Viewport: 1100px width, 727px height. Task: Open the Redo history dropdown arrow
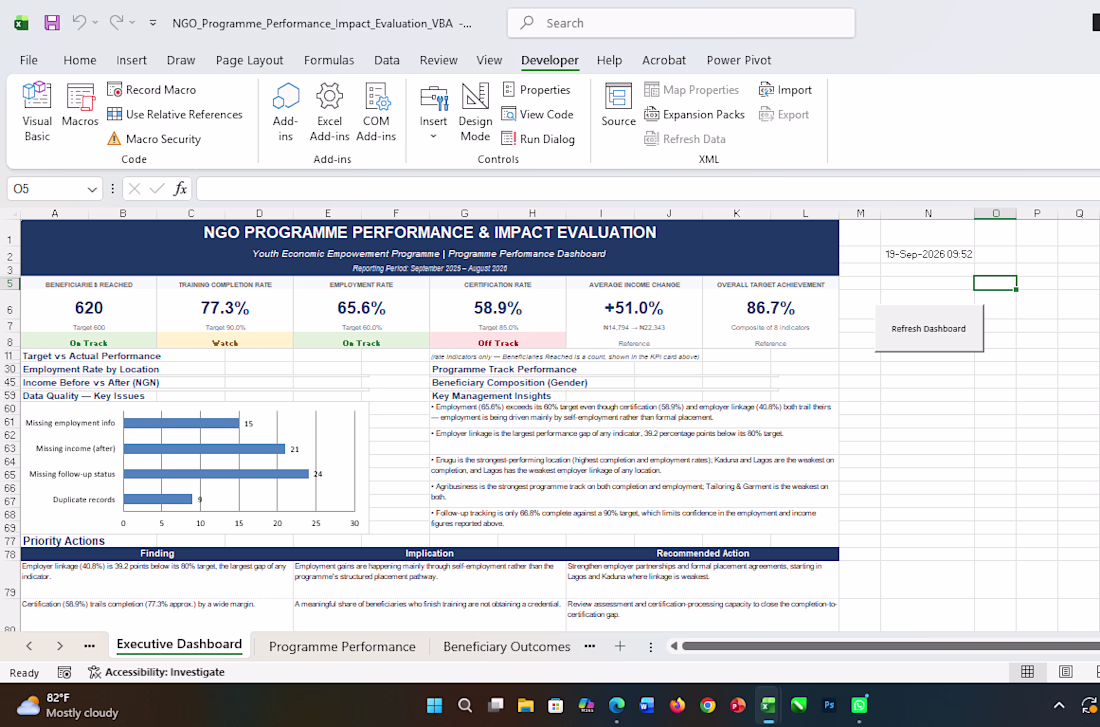[133, 23]
